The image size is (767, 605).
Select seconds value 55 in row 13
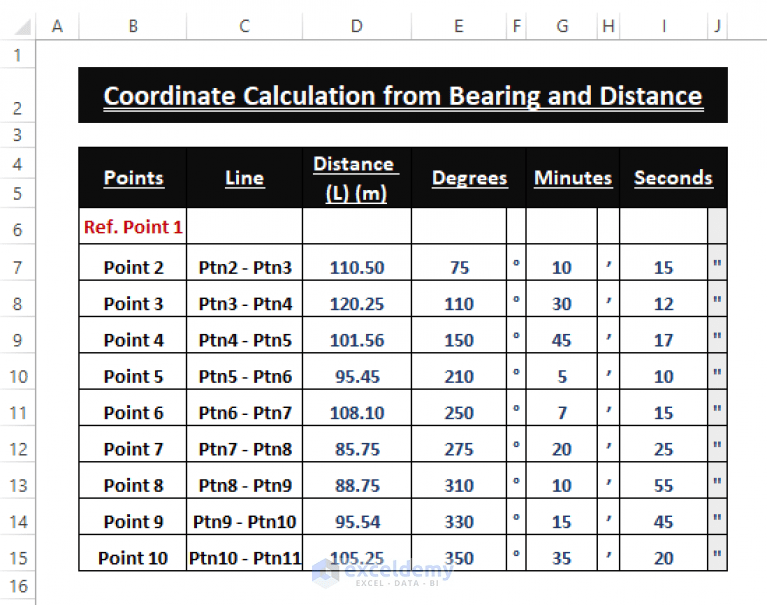[663, 480]
